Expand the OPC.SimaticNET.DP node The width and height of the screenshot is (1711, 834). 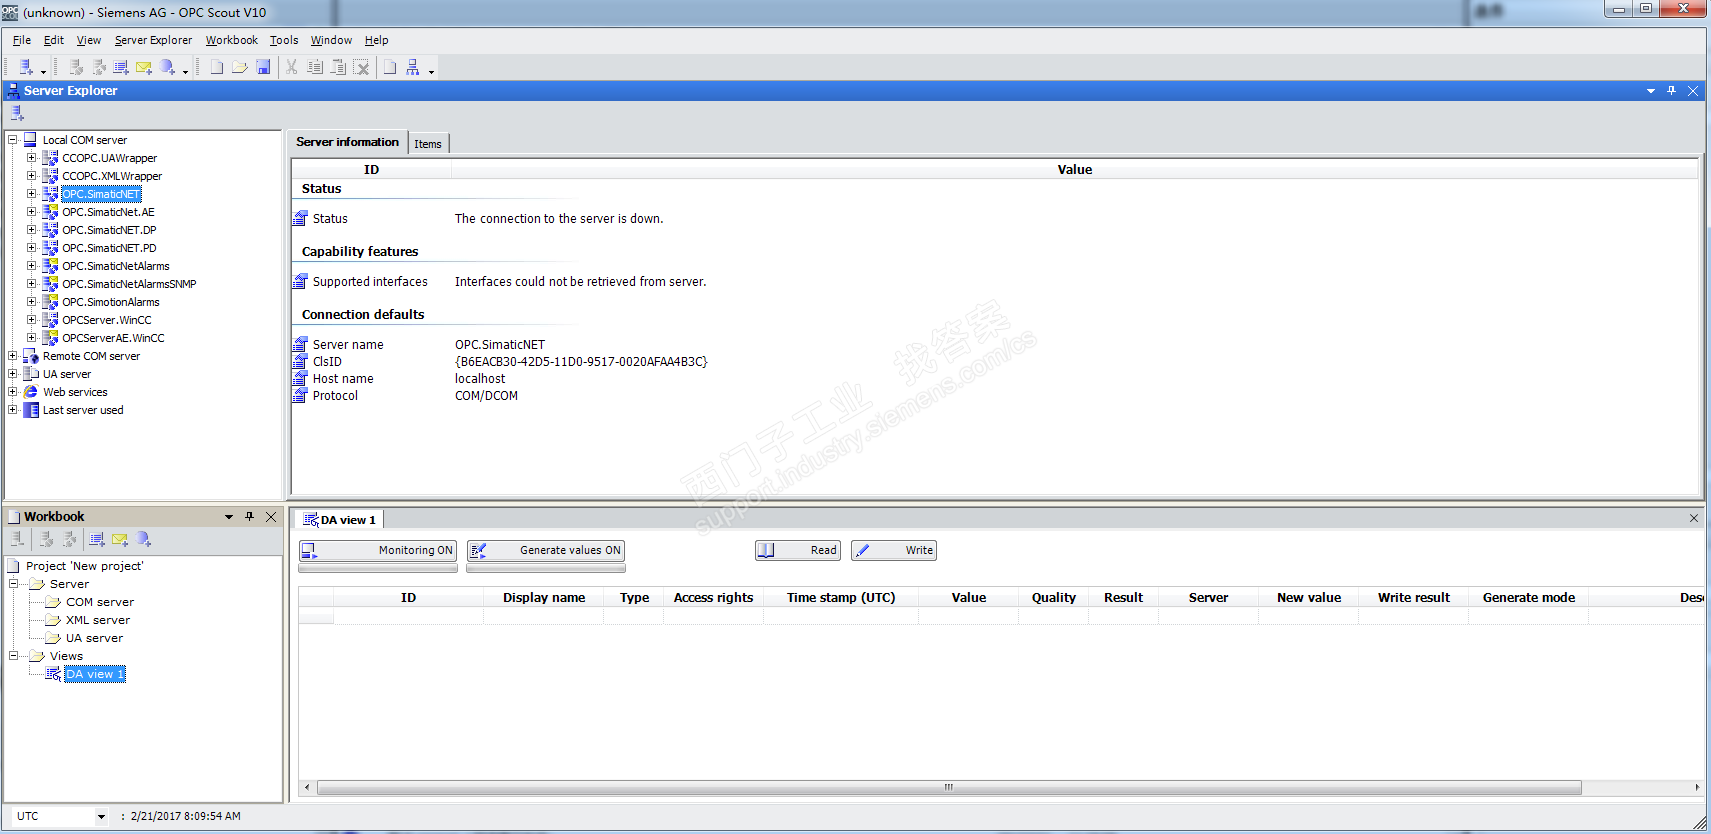pos(32,230)
